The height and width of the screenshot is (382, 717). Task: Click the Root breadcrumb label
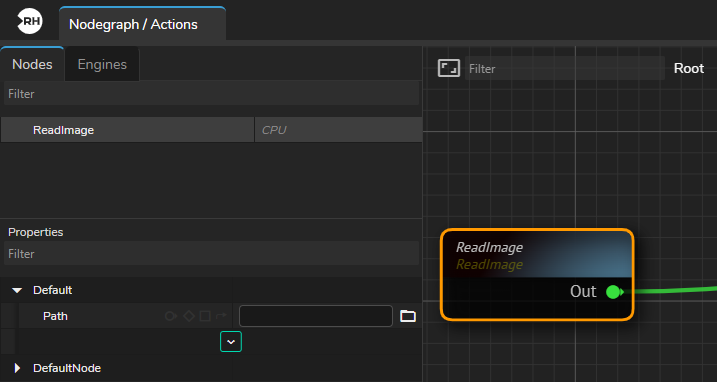[x=689, y=69]
